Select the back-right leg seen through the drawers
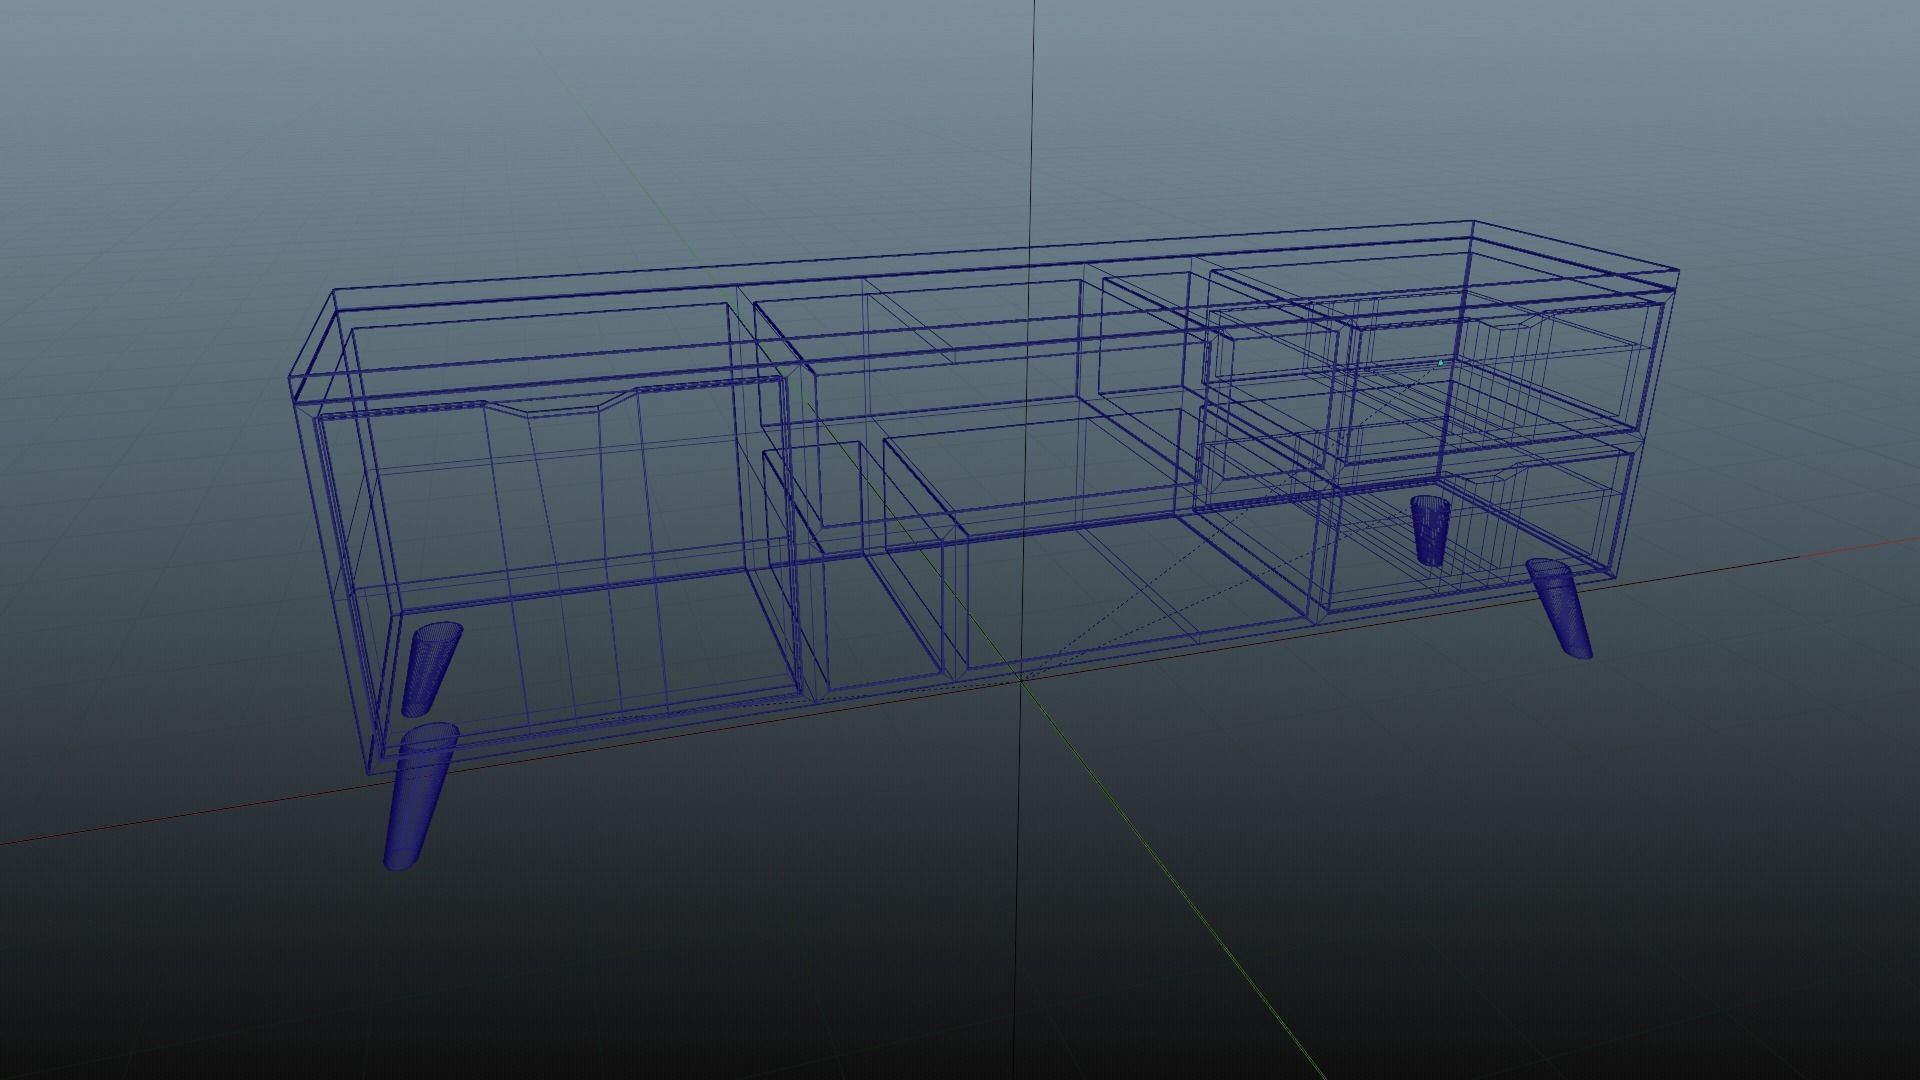The height and width of the screenshot is (1080, 1920). 1431,530
